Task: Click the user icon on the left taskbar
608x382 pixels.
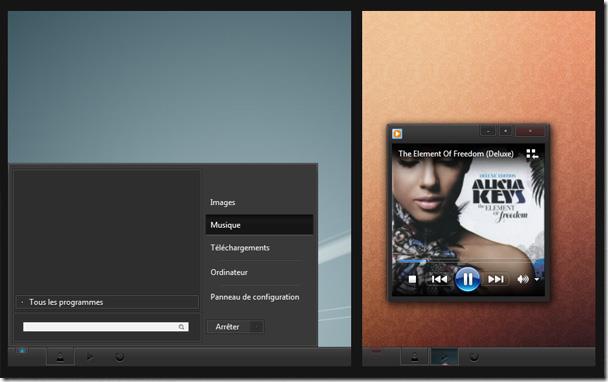Action: (x=60, y=357)
